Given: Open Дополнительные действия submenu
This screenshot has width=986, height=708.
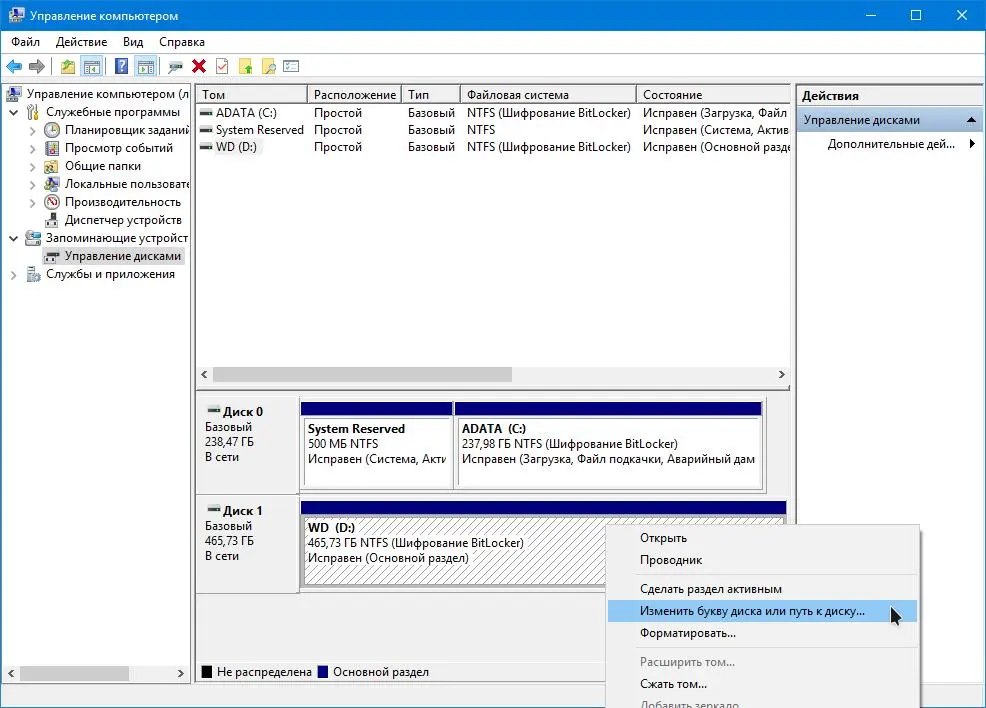Looking at the screenshot, I should (890, 144).
